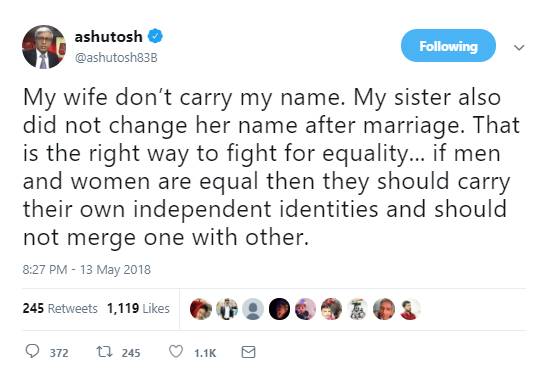Image resolution: width=558 pixels, height=385 pixels.
Task: Click the first liker avatar with red hat
Action: click(201, 309)
